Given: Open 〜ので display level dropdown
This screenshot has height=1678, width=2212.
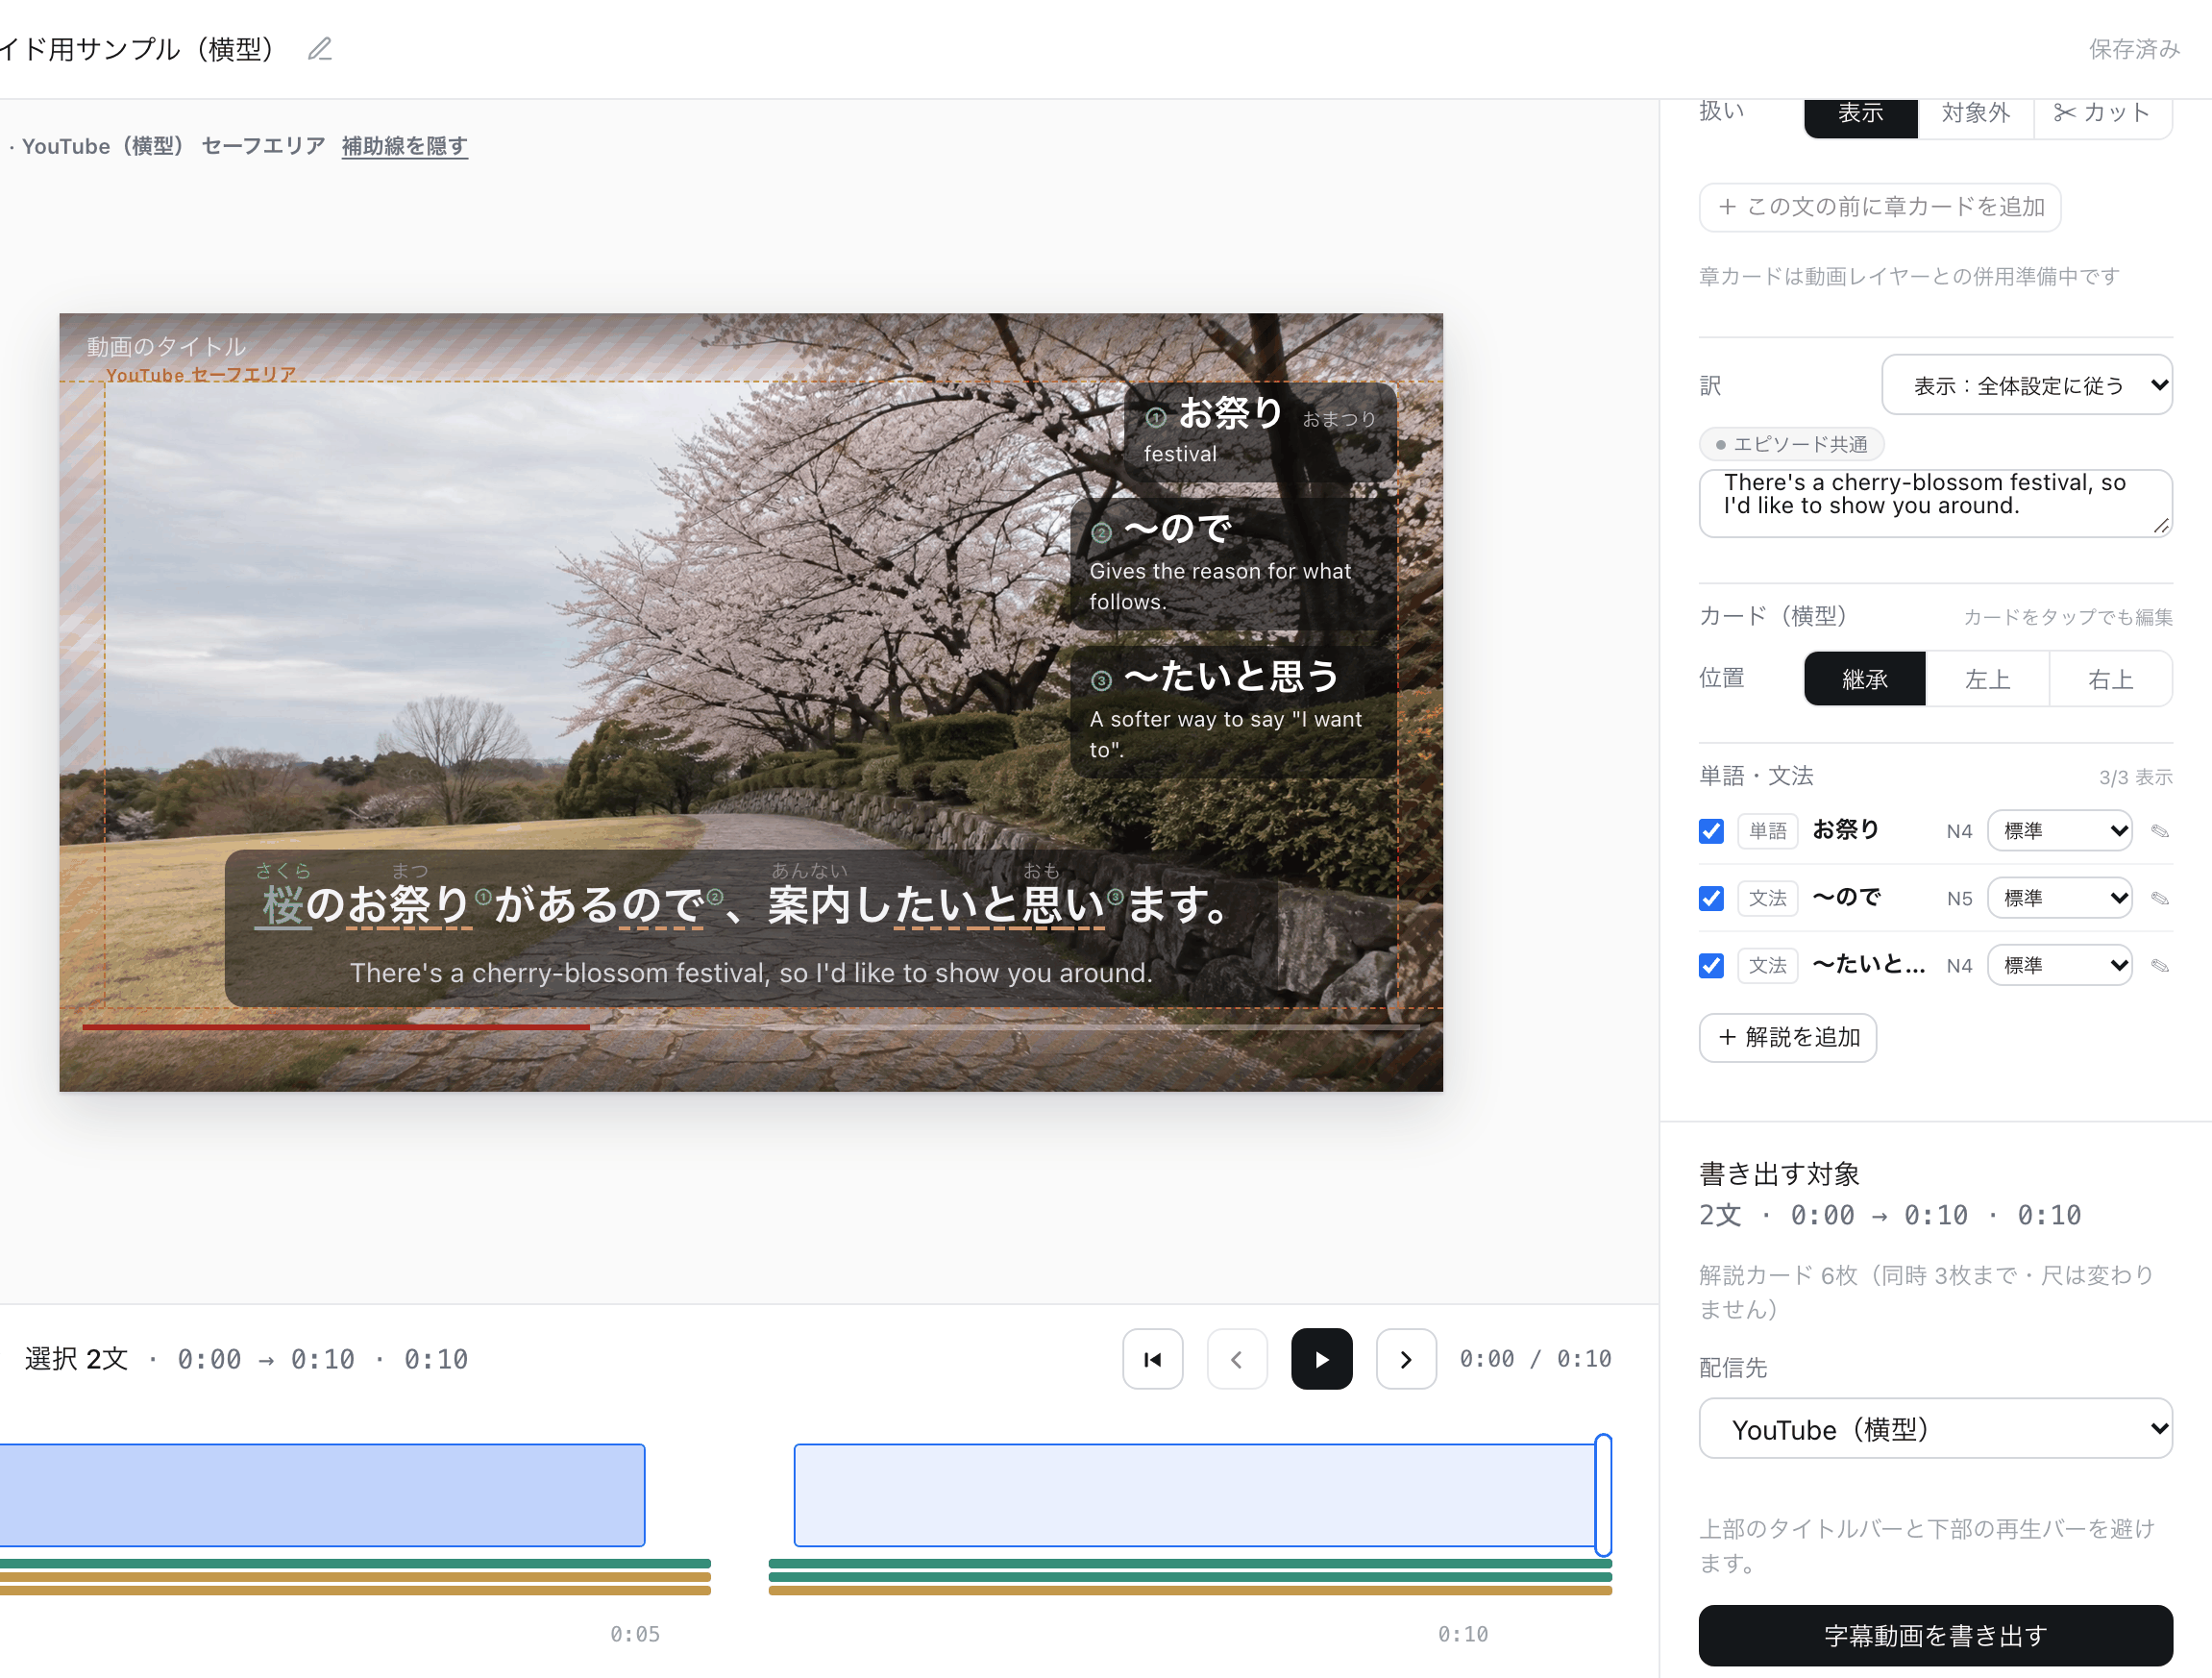Looking at the screenshot, I should tap(2059, 898).
